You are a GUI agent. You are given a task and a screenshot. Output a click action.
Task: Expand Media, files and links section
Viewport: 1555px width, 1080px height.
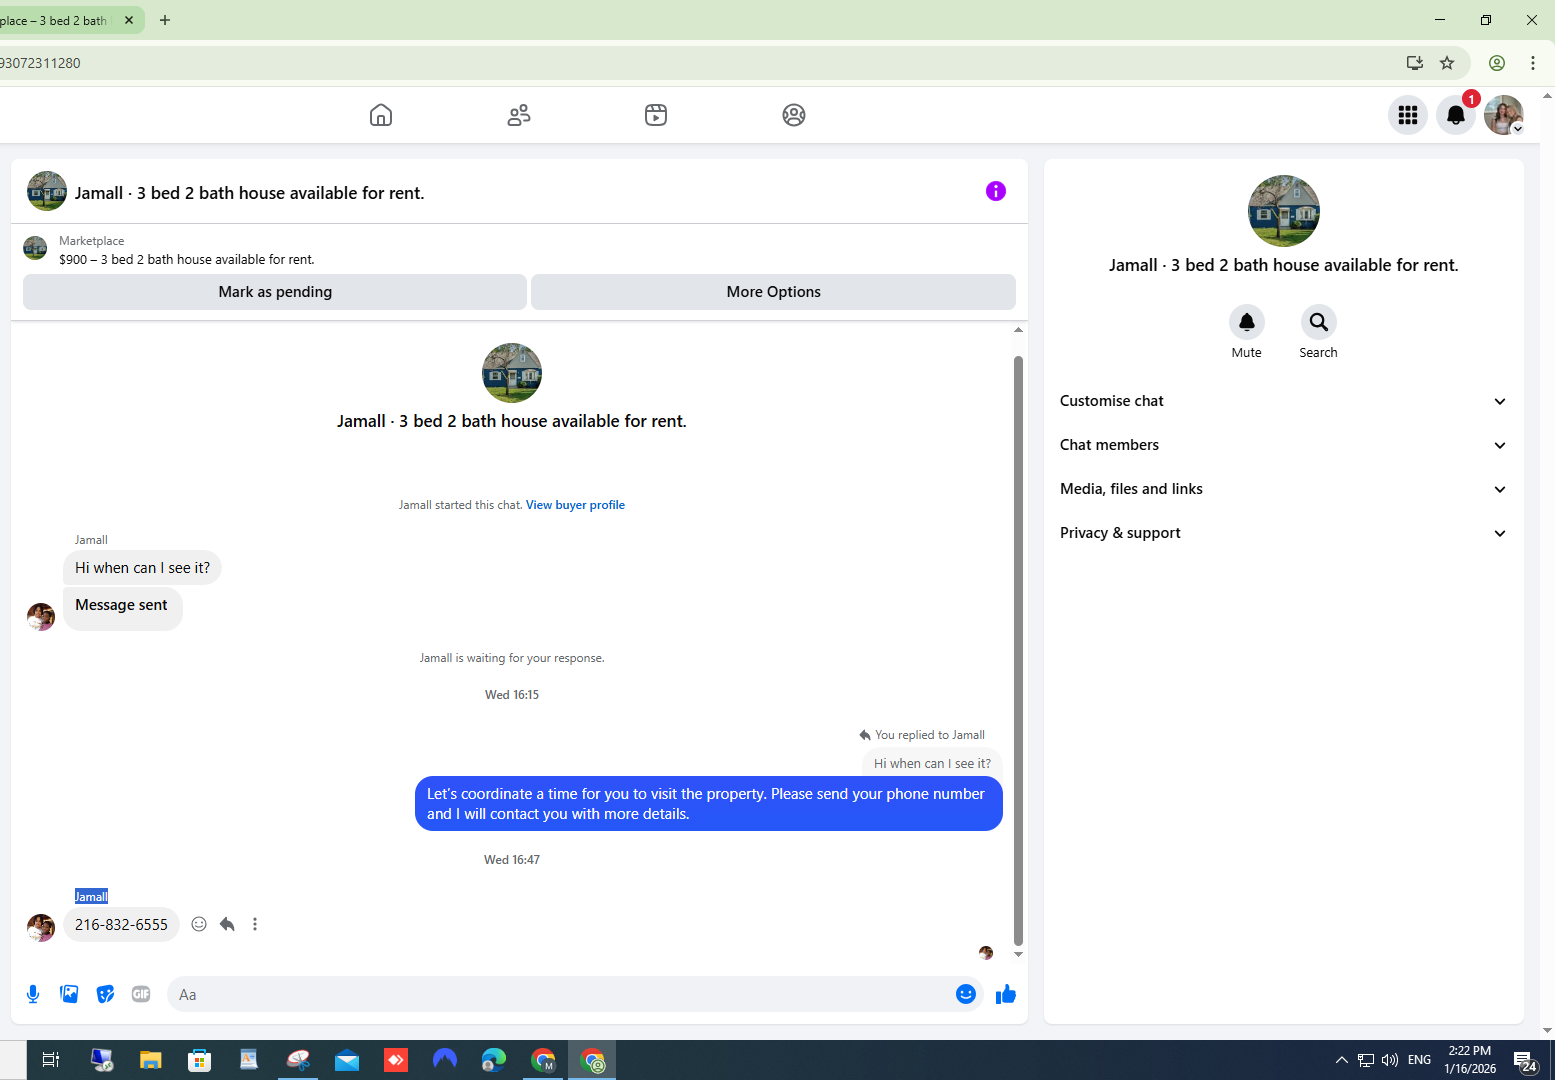[1284, 489]
